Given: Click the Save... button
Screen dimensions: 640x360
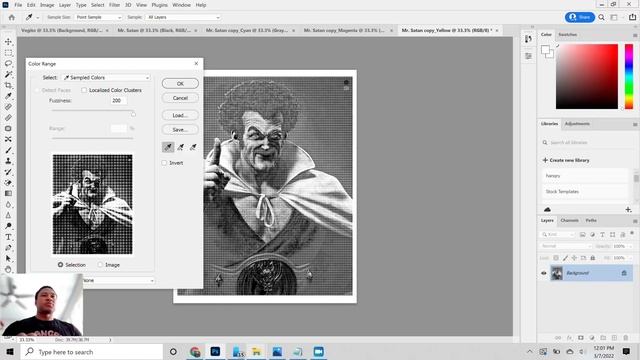Looking at the screenshot, I should [180, 130].
